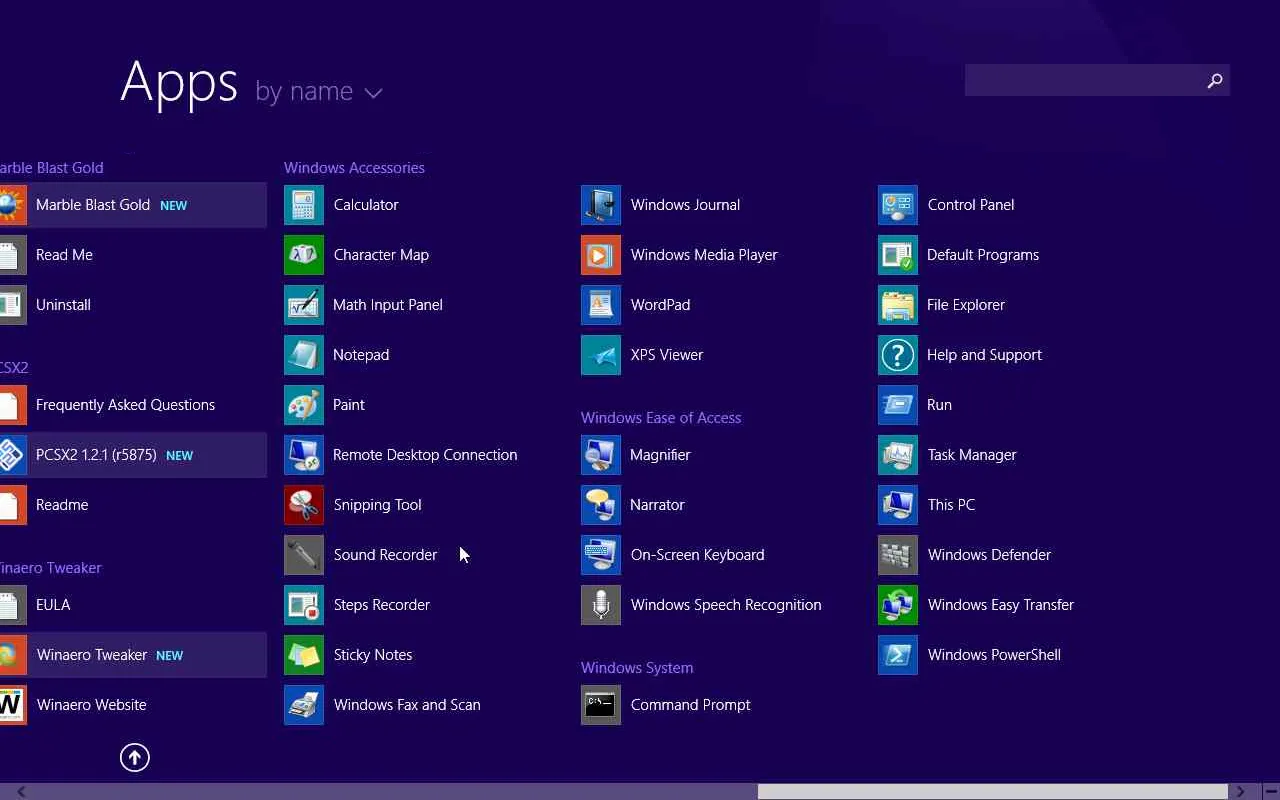This screenshot has width=1280, height=800.
Task: Open Command Prompt icon
Action: tap(601, 705)
